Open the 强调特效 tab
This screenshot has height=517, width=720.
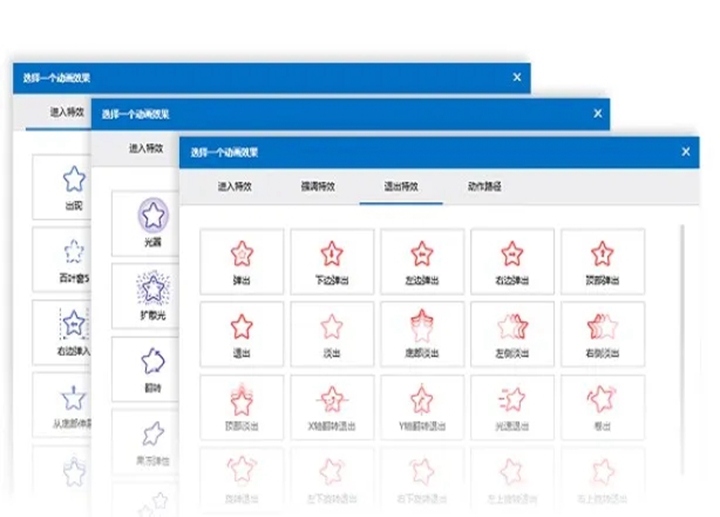(x=318, y=186)
